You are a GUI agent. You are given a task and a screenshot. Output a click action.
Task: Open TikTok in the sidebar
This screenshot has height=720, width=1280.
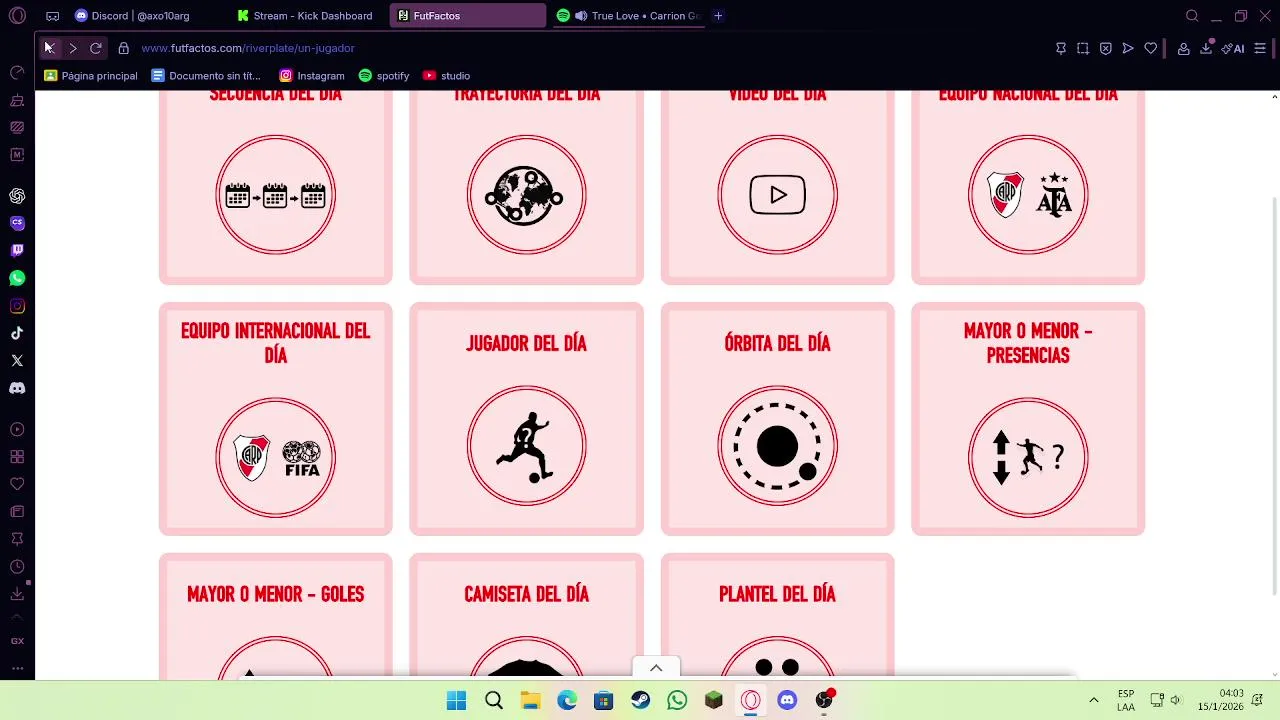17,333
